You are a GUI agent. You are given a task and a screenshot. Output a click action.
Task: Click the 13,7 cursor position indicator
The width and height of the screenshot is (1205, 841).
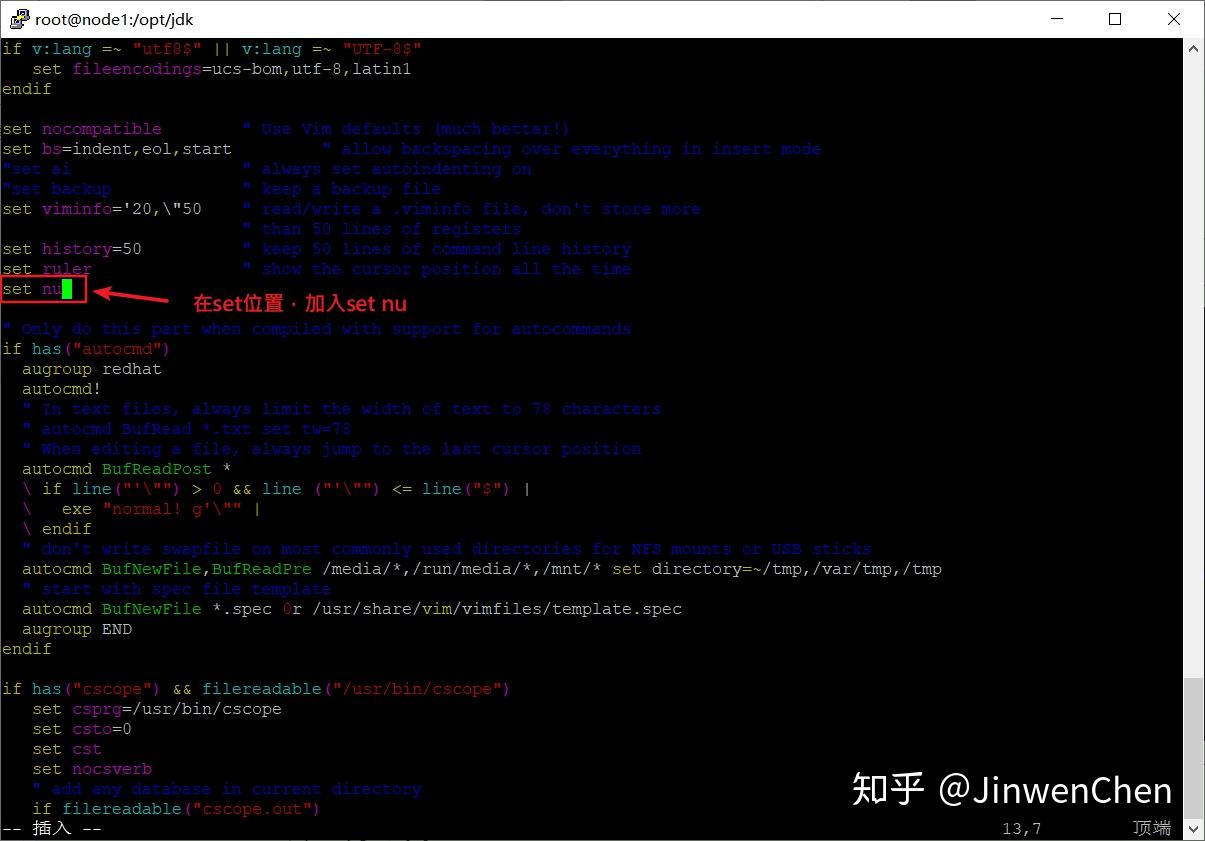(1019, 828)
